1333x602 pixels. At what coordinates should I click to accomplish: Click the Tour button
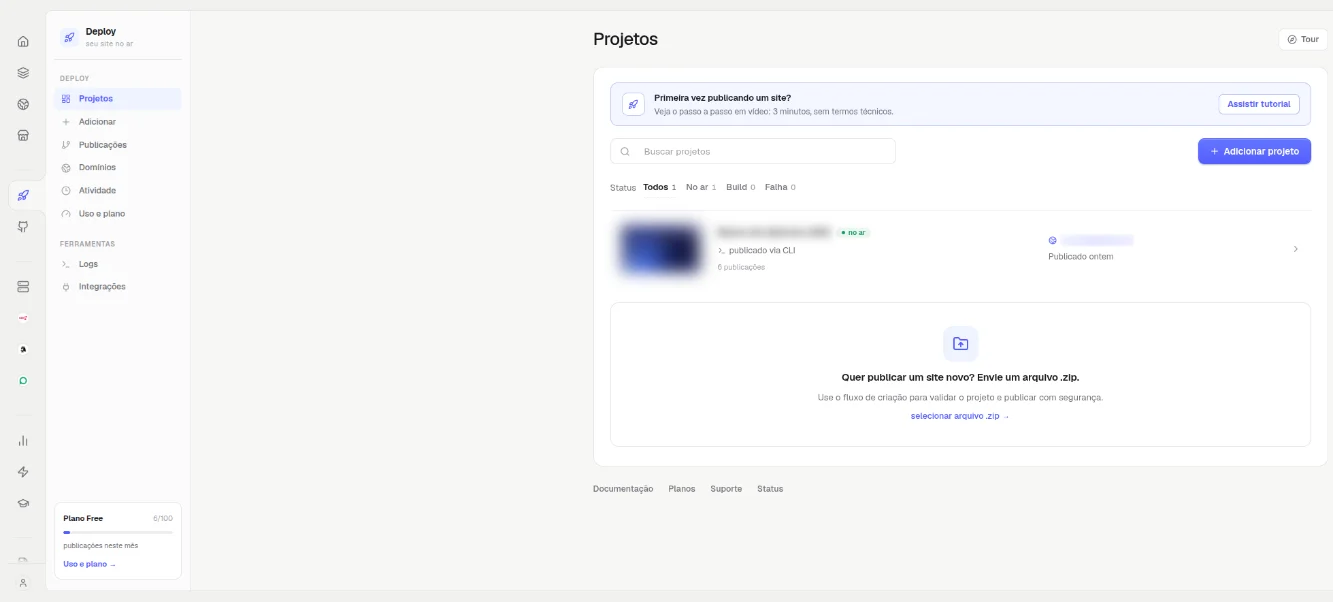click(1303, 39)
